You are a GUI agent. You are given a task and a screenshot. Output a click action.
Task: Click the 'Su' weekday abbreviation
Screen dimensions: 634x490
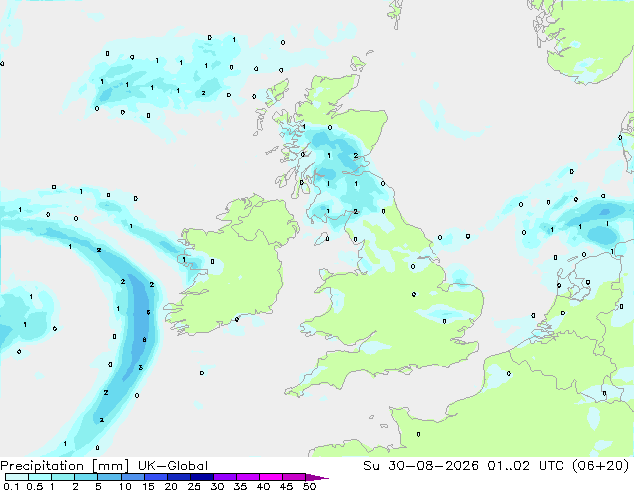click(x=371, y=466)
